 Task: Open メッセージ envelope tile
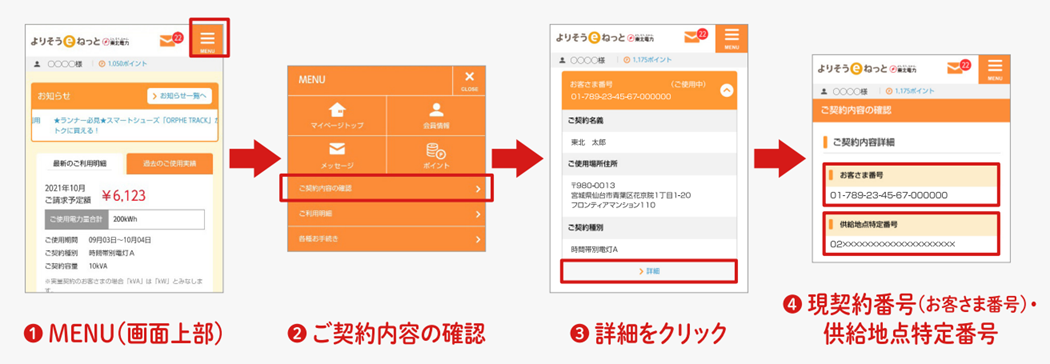pyautogui.click(x=338, y=156)
